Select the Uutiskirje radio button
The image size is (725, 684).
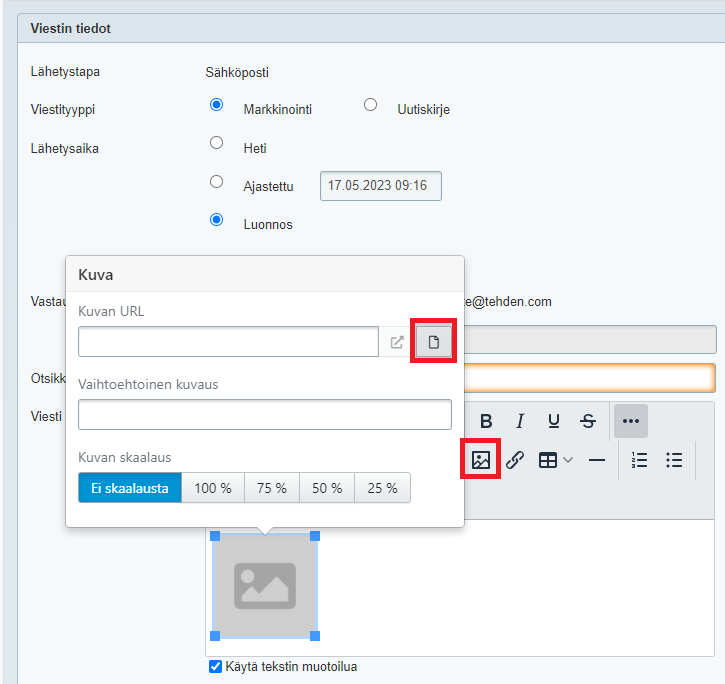[x=370, y=105]
